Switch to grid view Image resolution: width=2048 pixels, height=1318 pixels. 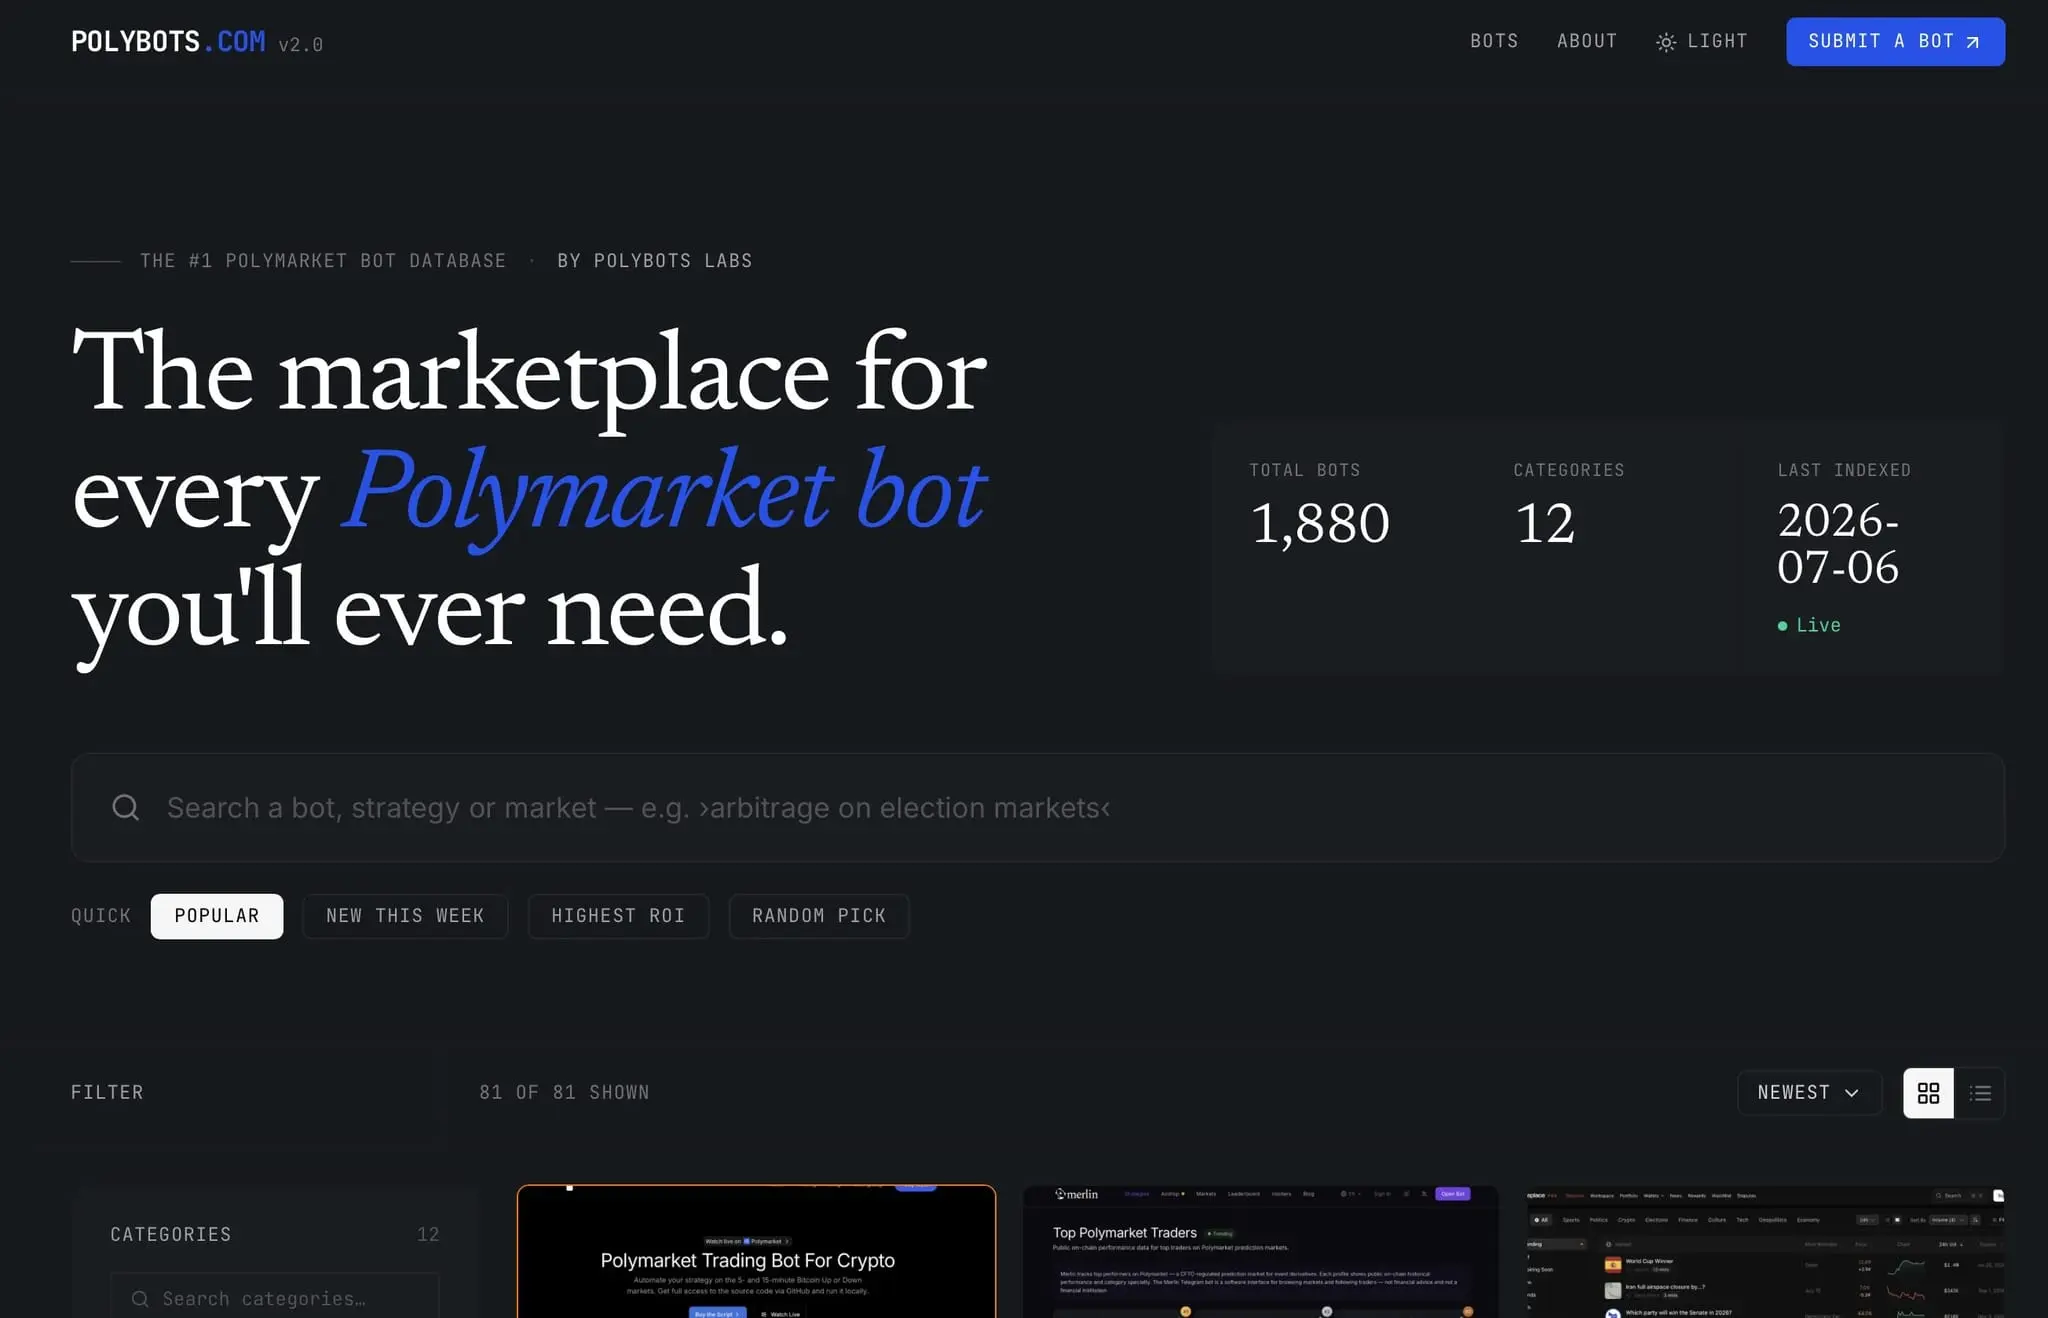(x=1928, y=1093)
